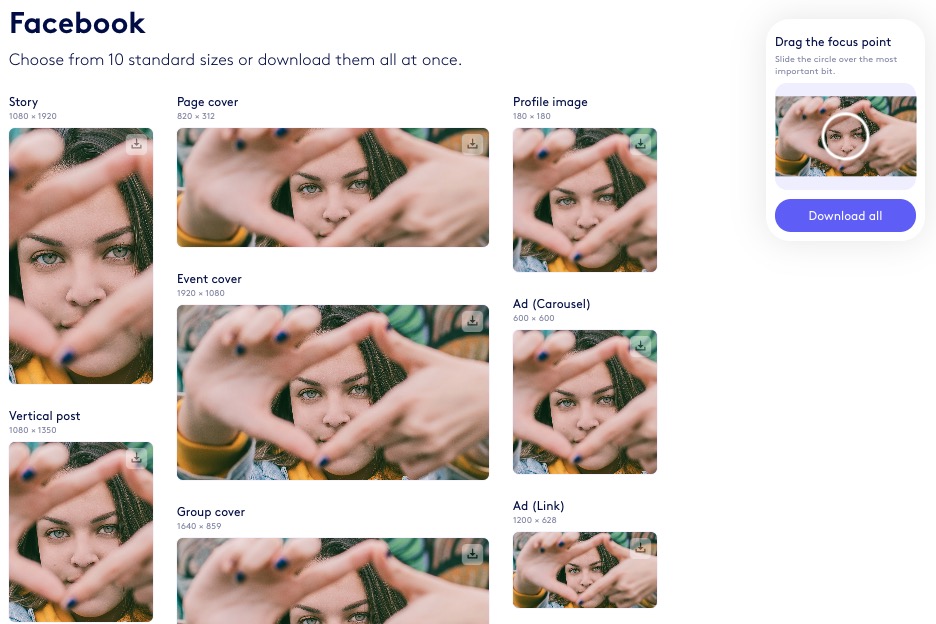Click the Download all button
The height and width of the screenshot is (624, 936).
pos(845,216)
